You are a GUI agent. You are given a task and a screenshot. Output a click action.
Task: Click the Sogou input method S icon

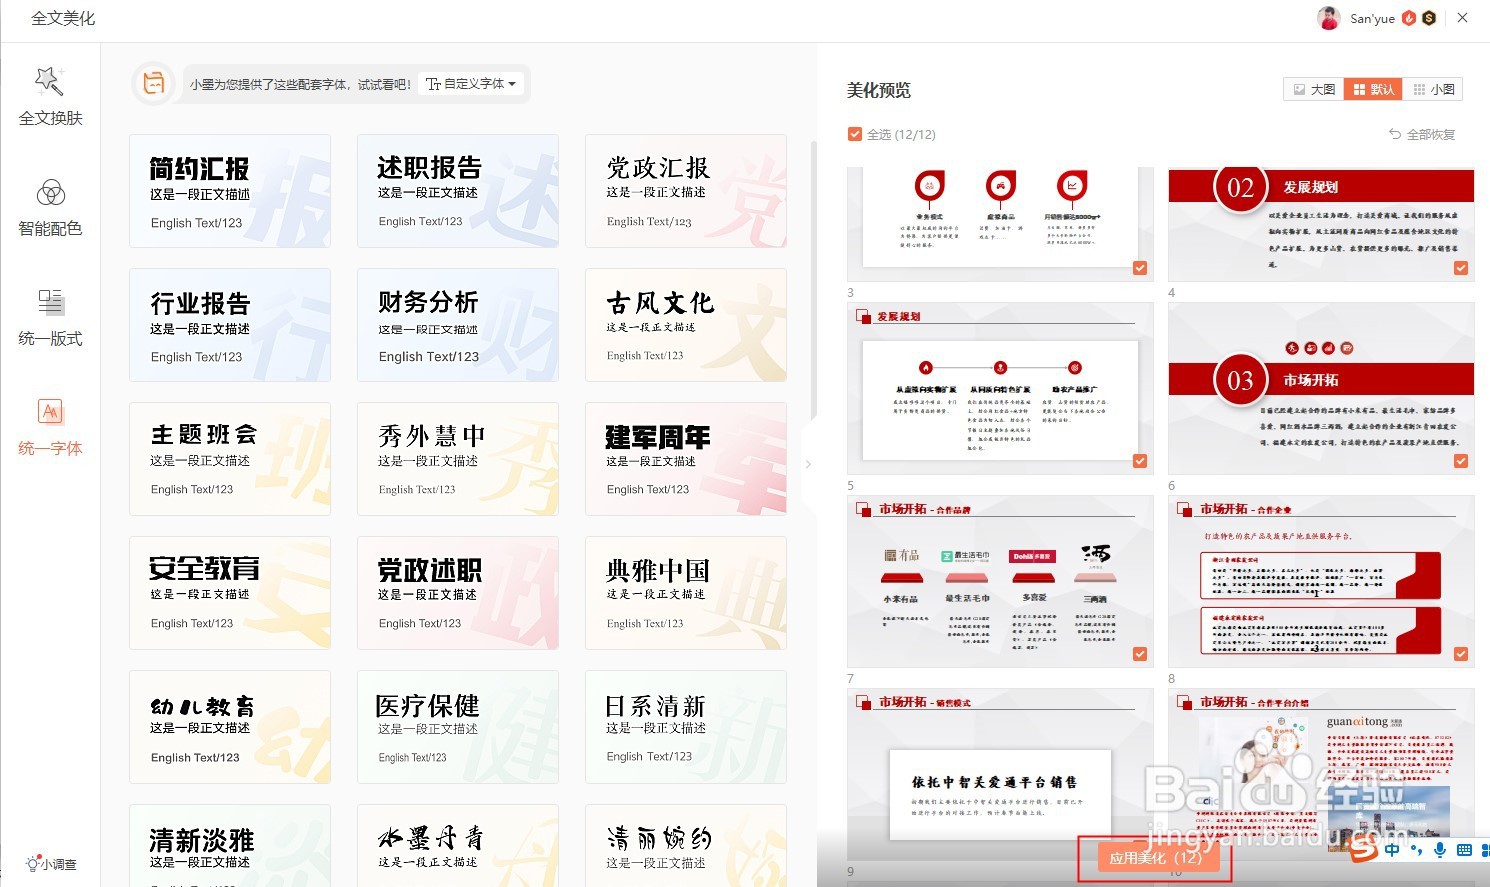pyautogui.click(x=1363, y=850)
